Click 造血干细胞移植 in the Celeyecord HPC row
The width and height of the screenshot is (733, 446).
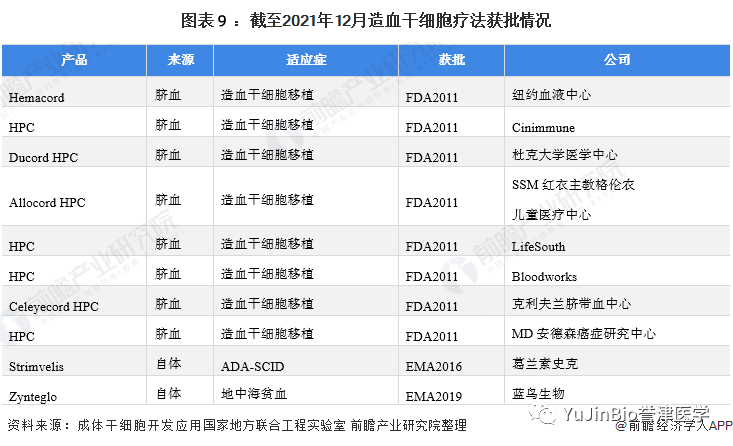coord(267,304)
